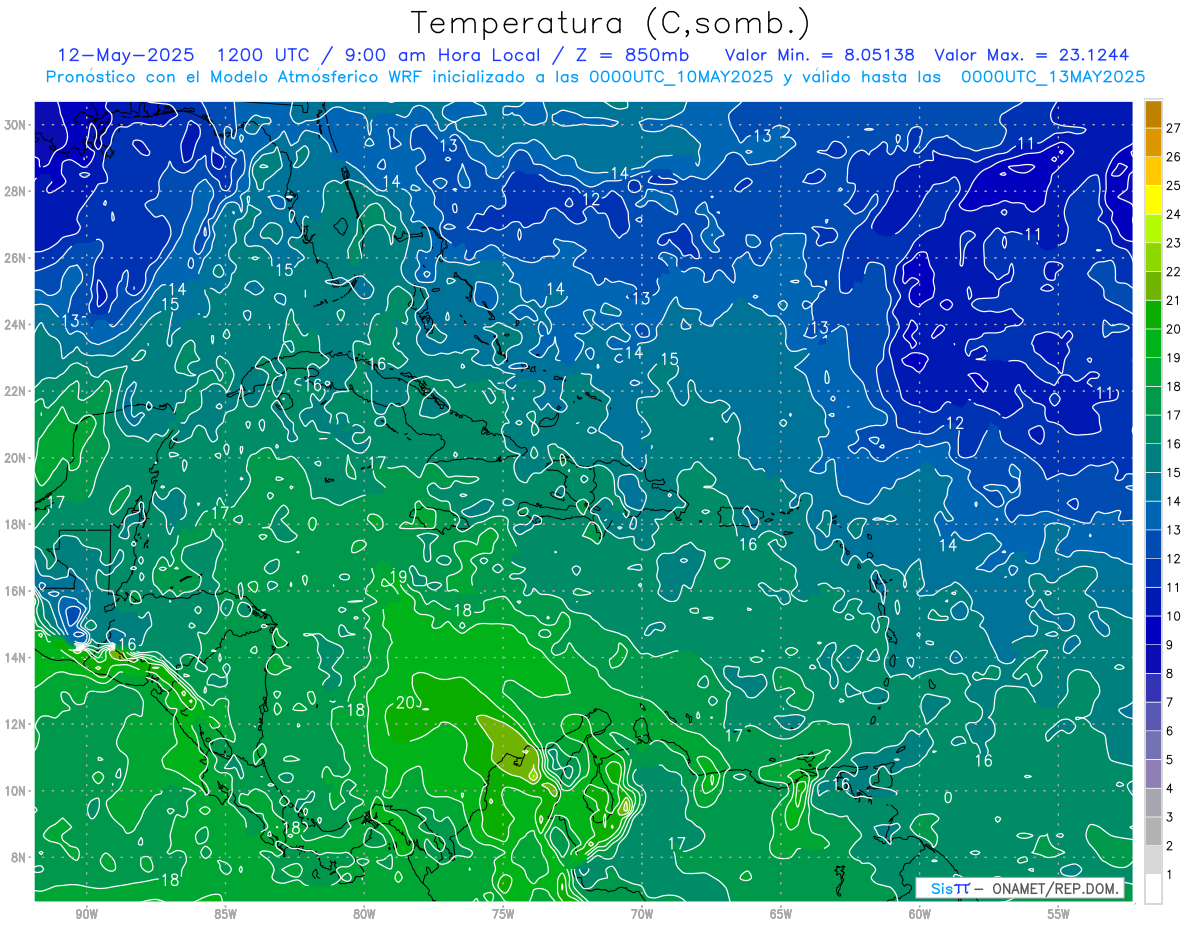Screen dimensions: 1200x927
Task: Click the color scale value "24"
Action: coord(1173,214)
